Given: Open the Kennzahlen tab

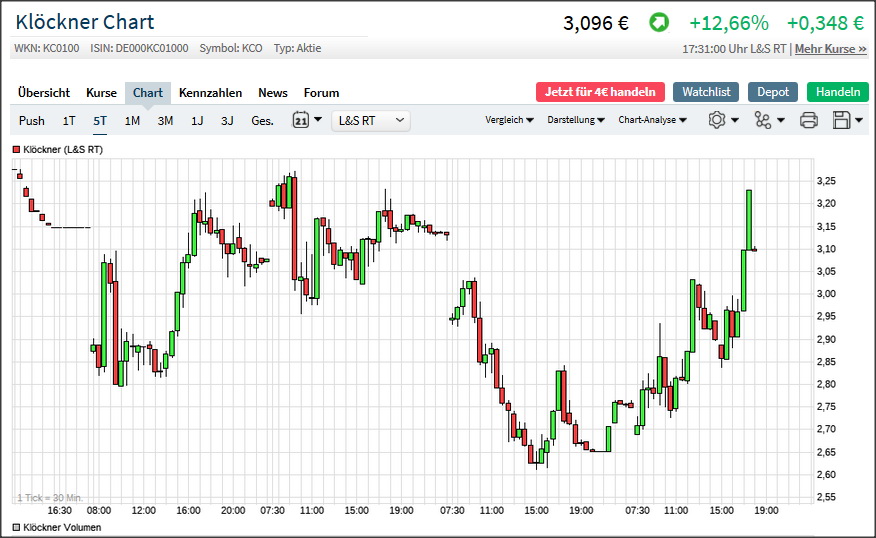Looking at the screenshot, I should point(211,93).
